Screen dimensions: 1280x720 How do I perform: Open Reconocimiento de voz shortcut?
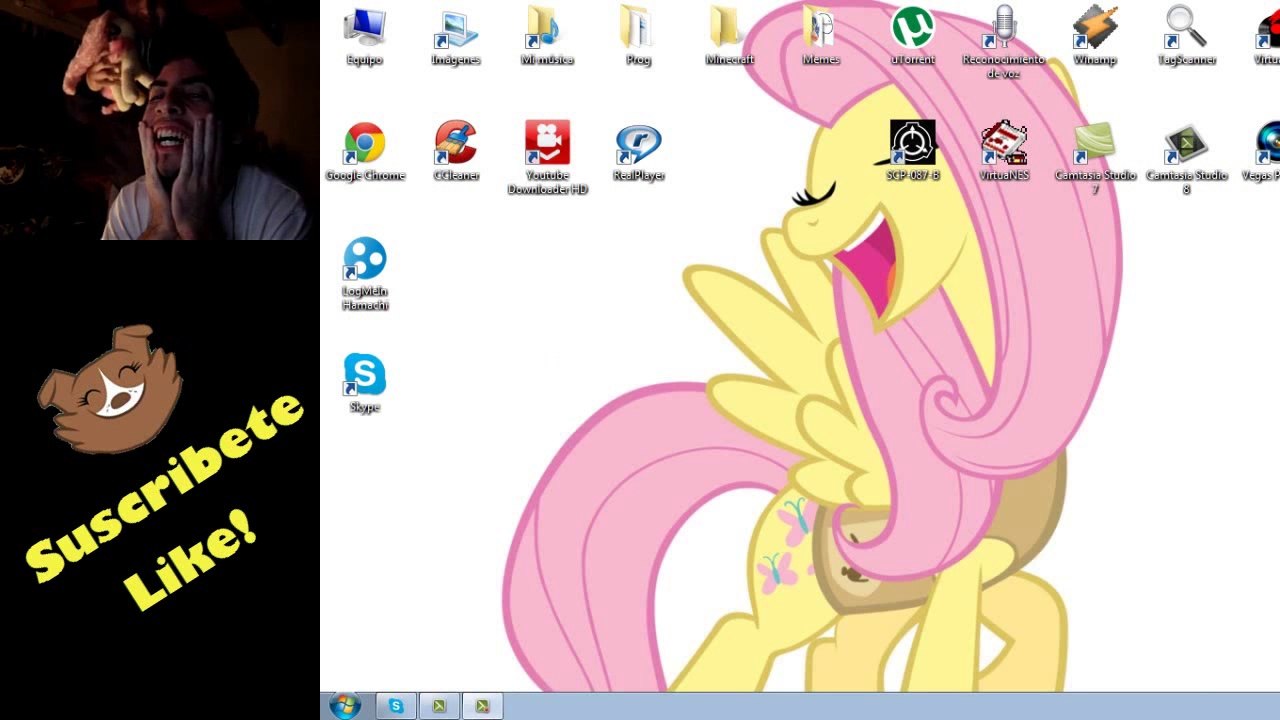1004,42
